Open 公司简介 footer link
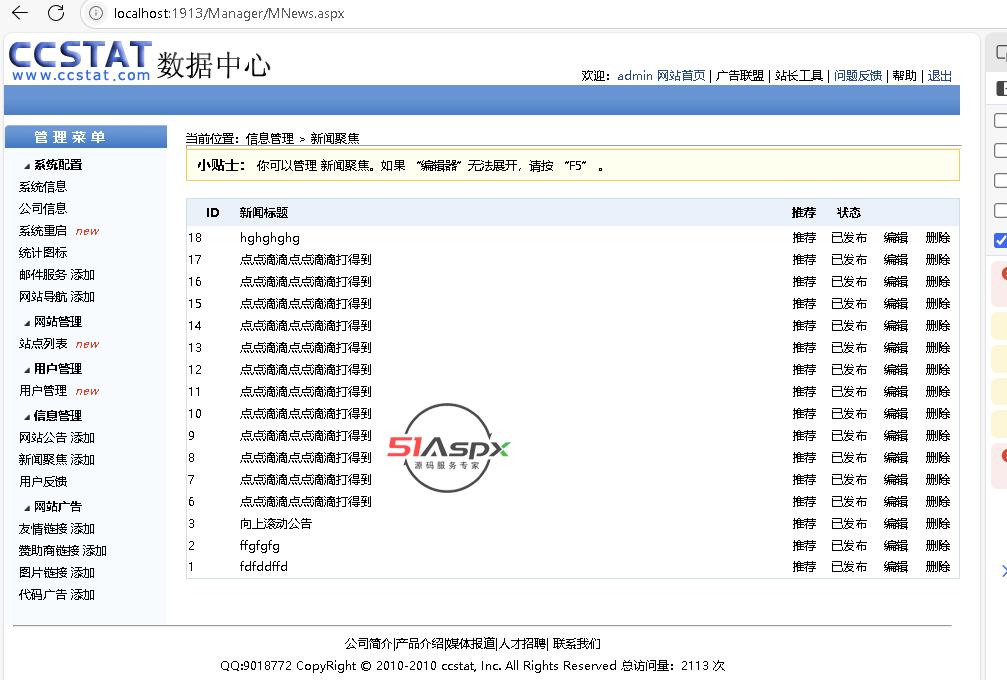The width and height of the screenshot is (1007, 680). tap(368, 643)
